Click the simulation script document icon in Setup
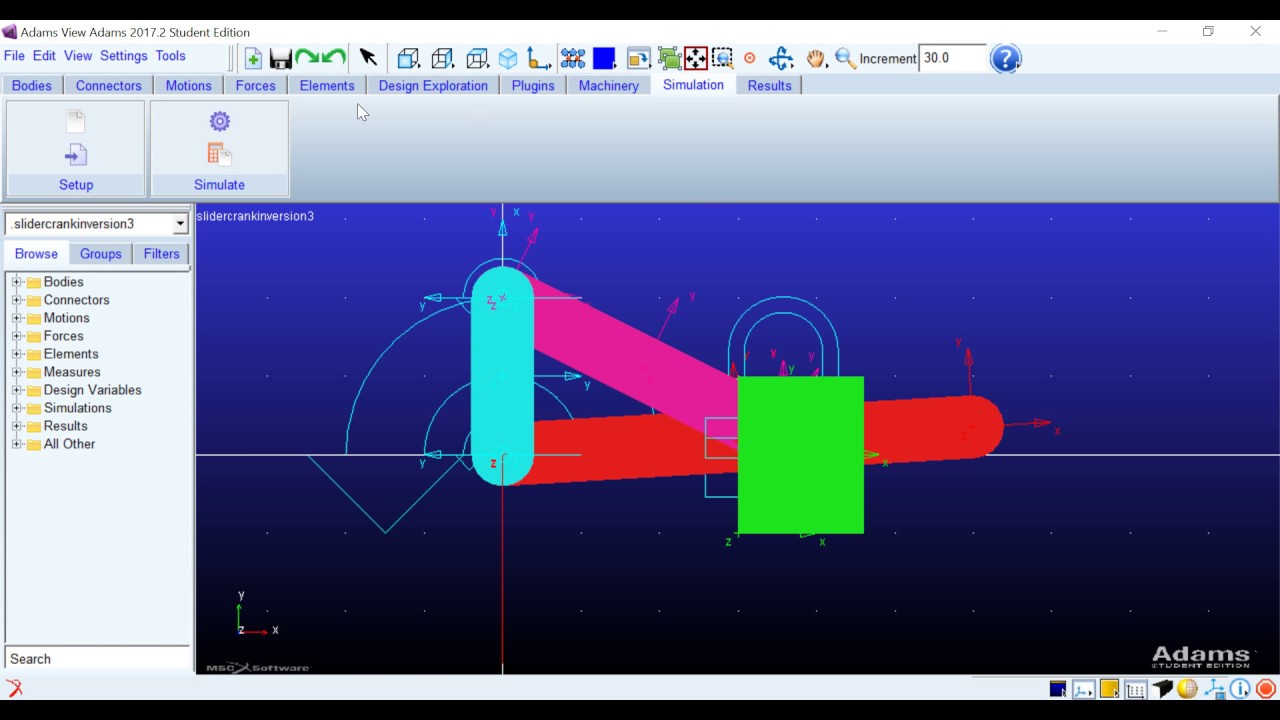The height and width of the screenshot is (720, 1280). pyautogui.click(x=76, y=122)
